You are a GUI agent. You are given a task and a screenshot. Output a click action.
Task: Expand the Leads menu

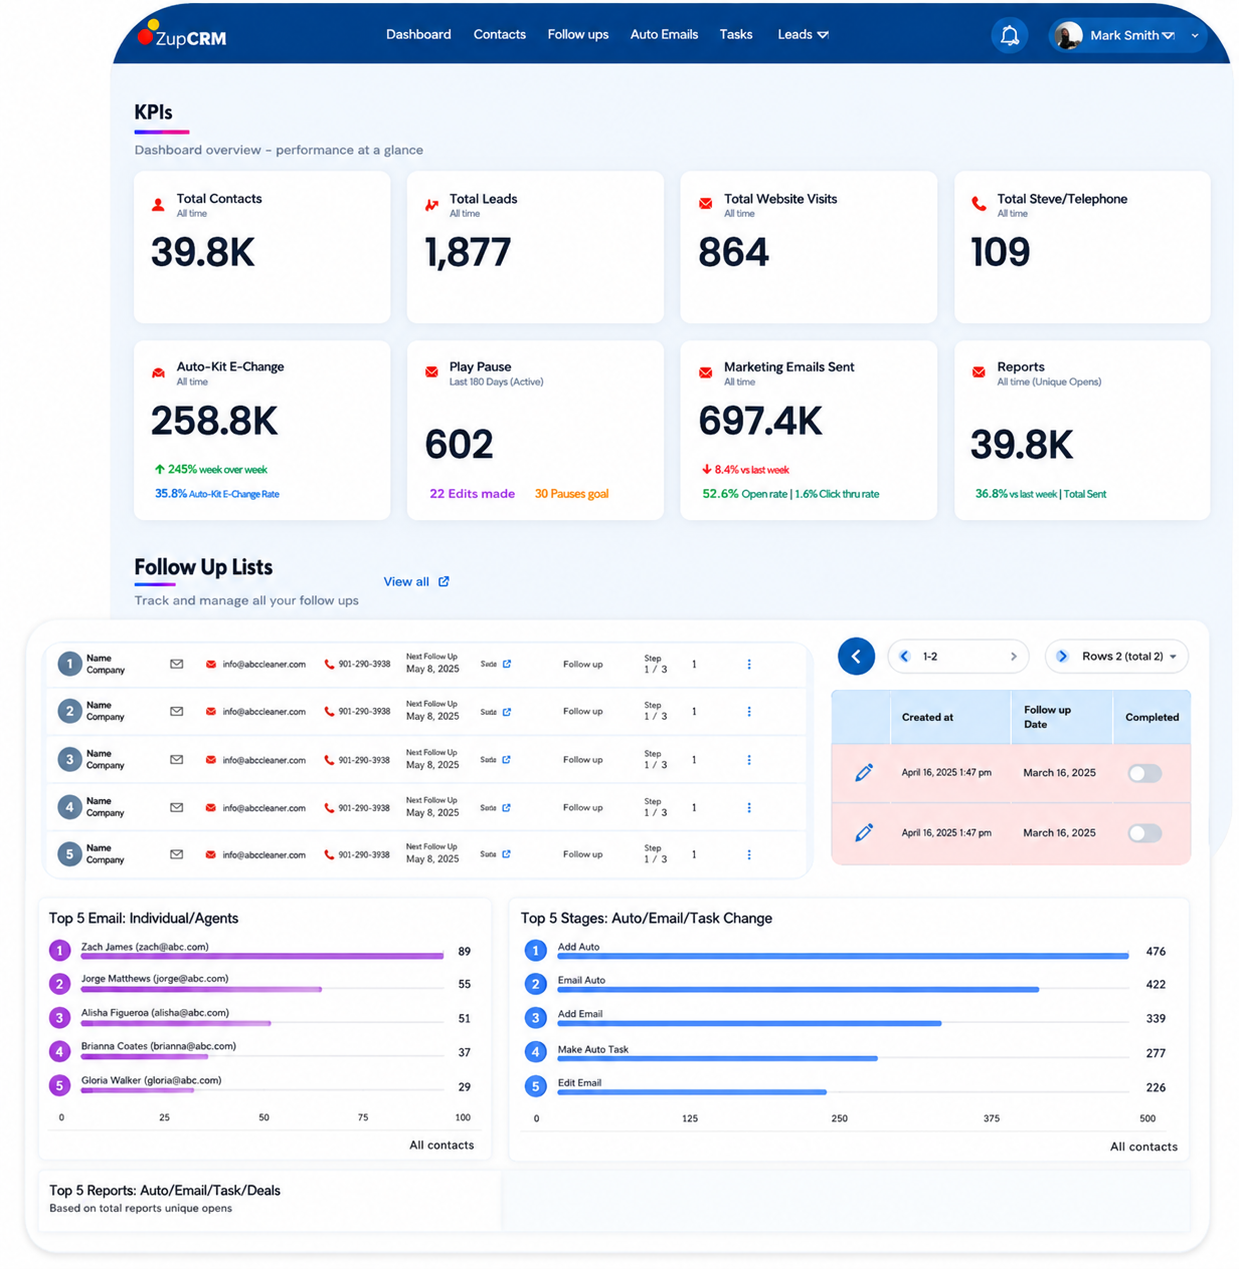point(803,34)
